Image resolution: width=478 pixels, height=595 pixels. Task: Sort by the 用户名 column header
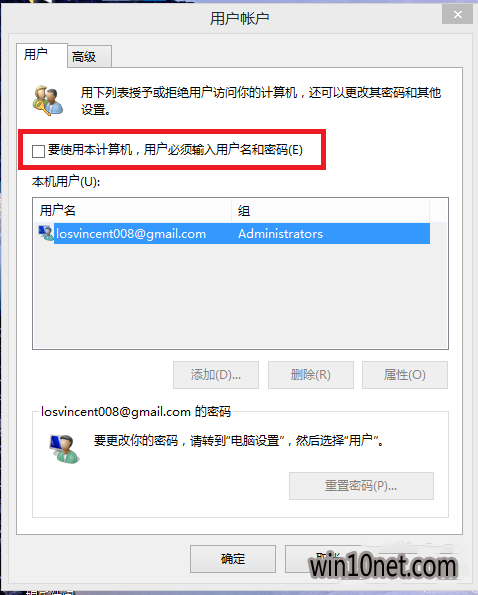(x=132, y=210)
